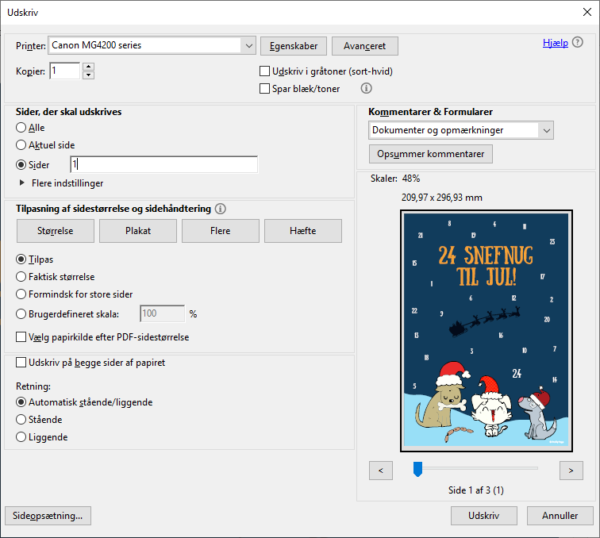Image resolution: width=600 pixels, height=538 pixels.
Task: Cancel with the Annuller button
Action: tap(560, 515)
